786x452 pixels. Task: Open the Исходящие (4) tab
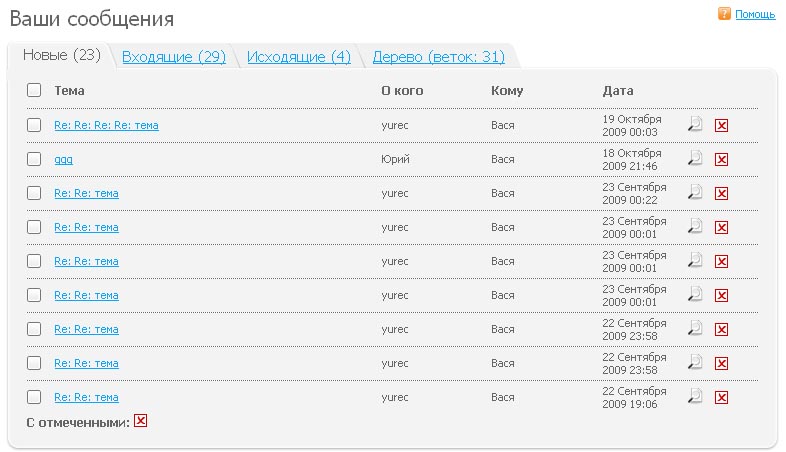coord(299,57)
